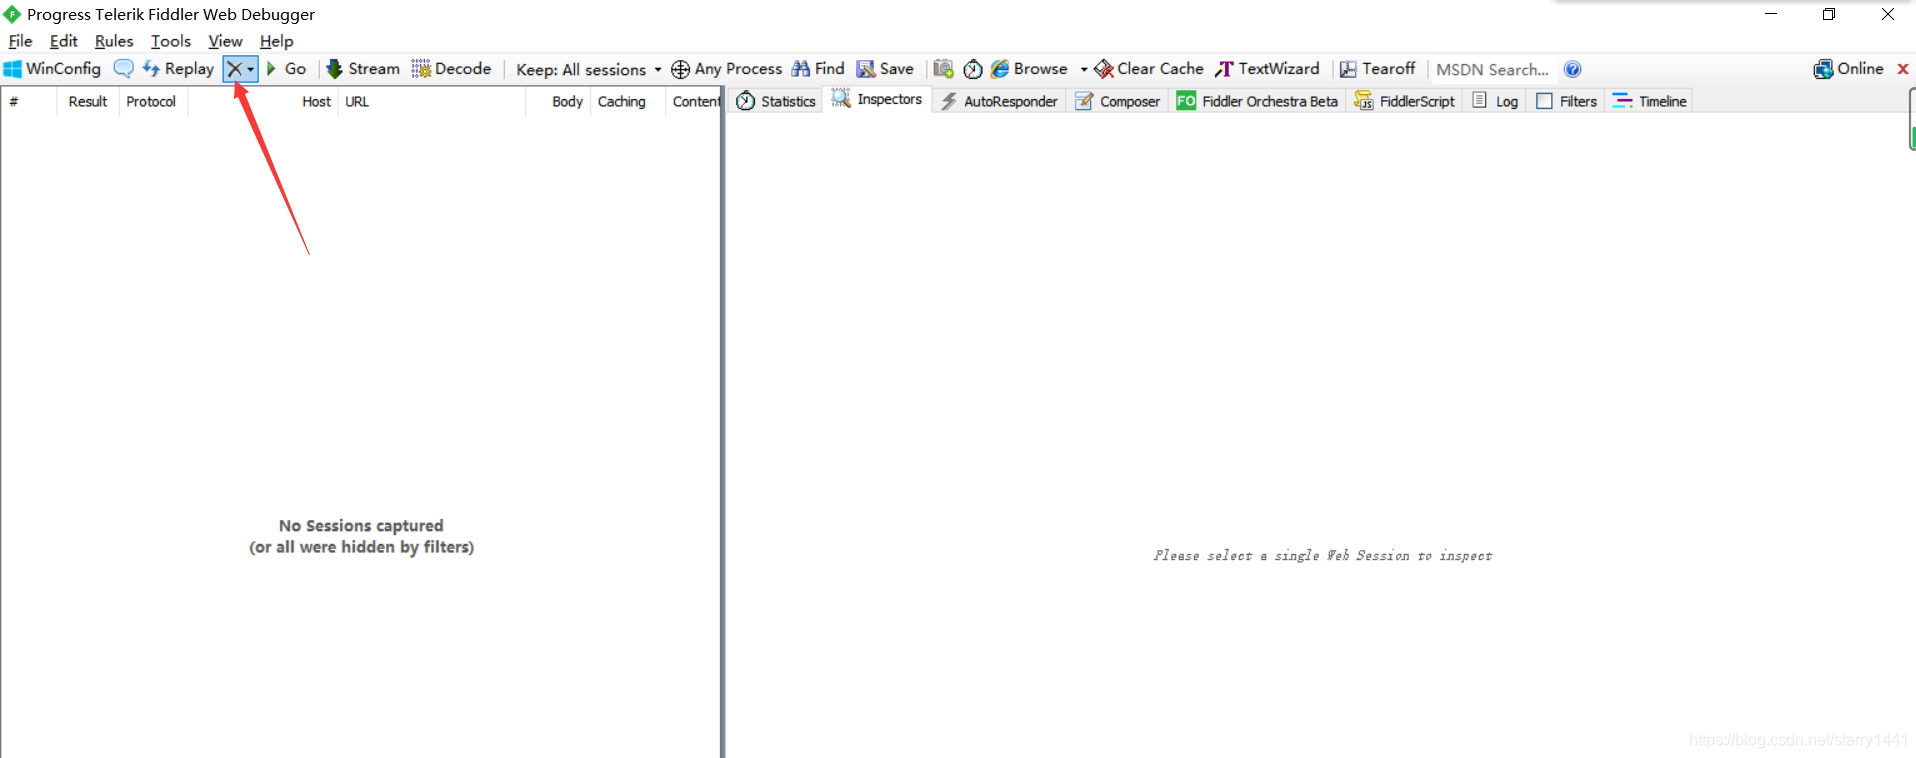Click the blue help question mark icon
The height and width of the screenshot is (758, 1916).
(x=1572, y=69)
